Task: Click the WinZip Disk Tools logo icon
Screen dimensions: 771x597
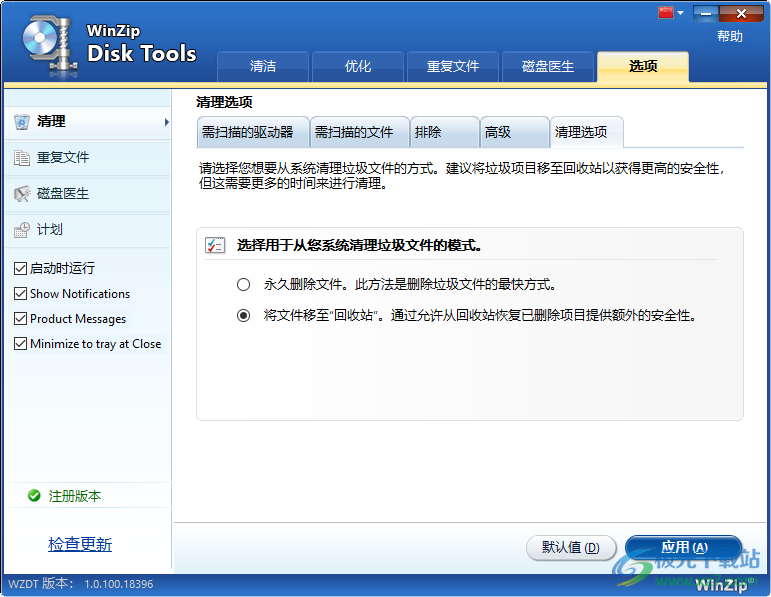Action: 50,46
